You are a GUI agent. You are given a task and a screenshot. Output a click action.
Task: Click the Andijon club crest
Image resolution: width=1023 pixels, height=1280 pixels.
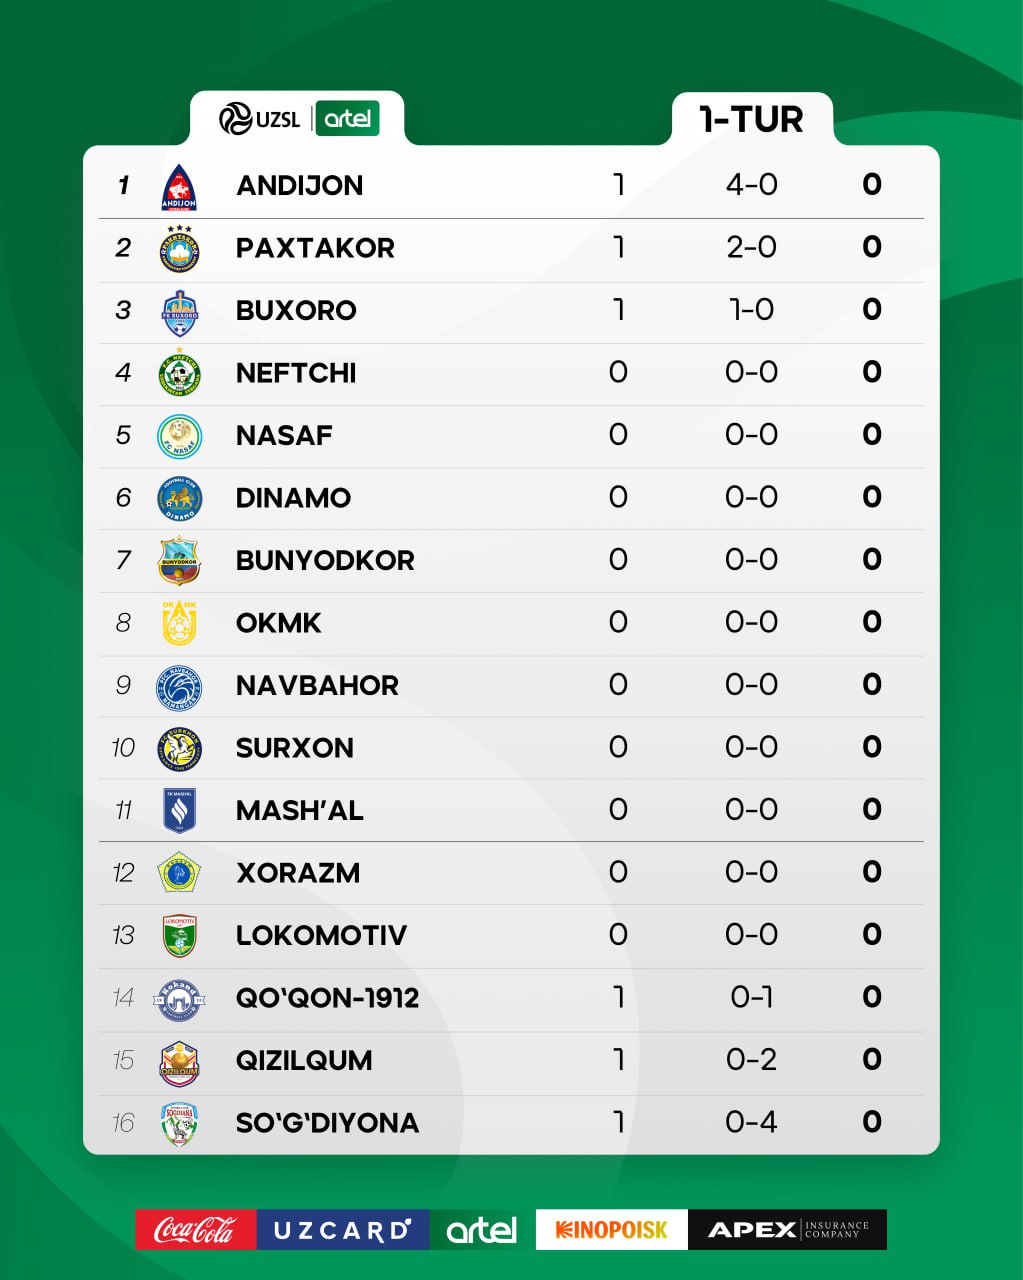(179, 187)
